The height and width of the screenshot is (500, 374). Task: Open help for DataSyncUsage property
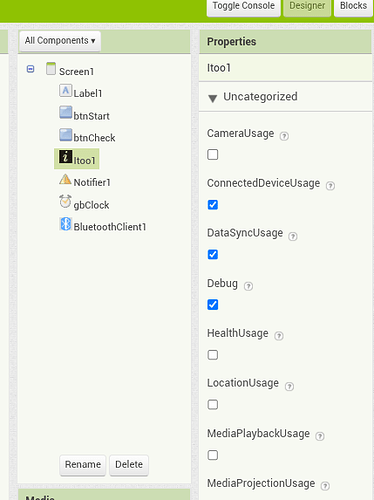click(293, 236)
